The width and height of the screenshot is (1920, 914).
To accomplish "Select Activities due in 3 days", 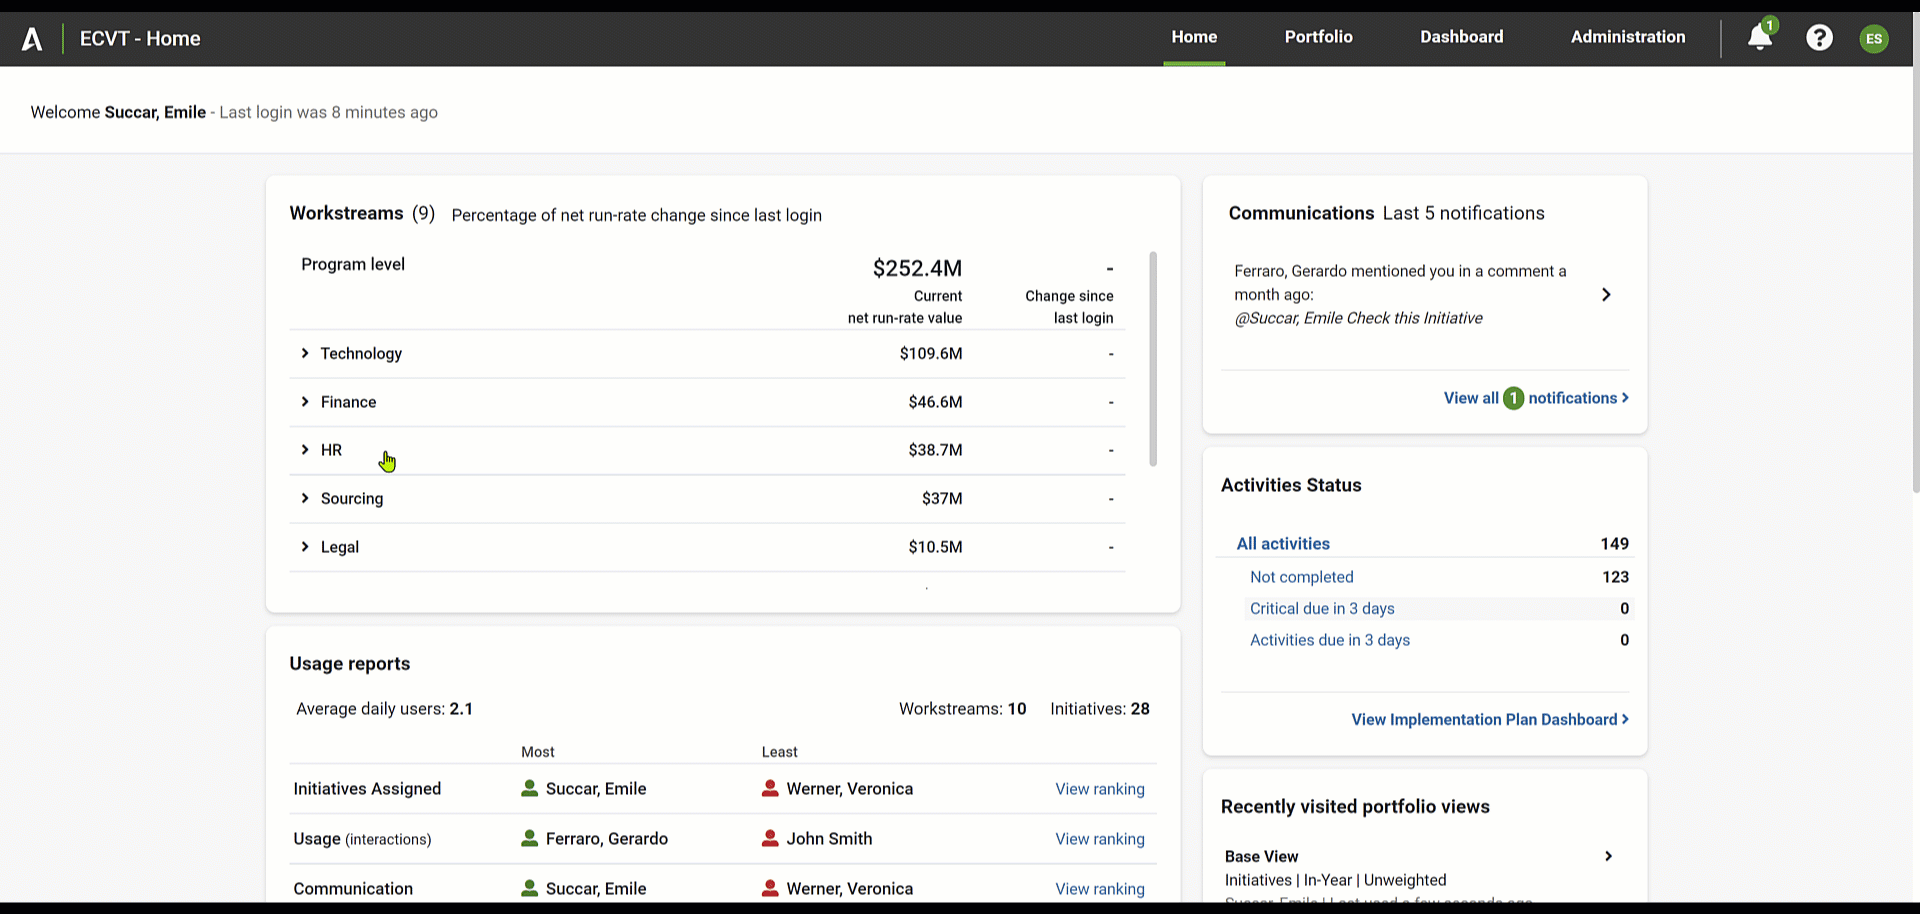I will tap(1330, 640).
